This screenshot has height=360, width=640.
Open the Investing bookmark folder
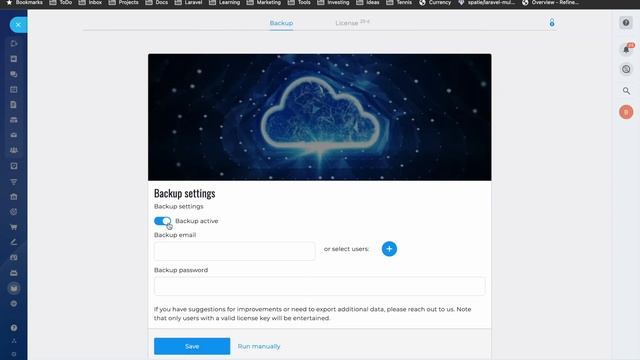333,2
